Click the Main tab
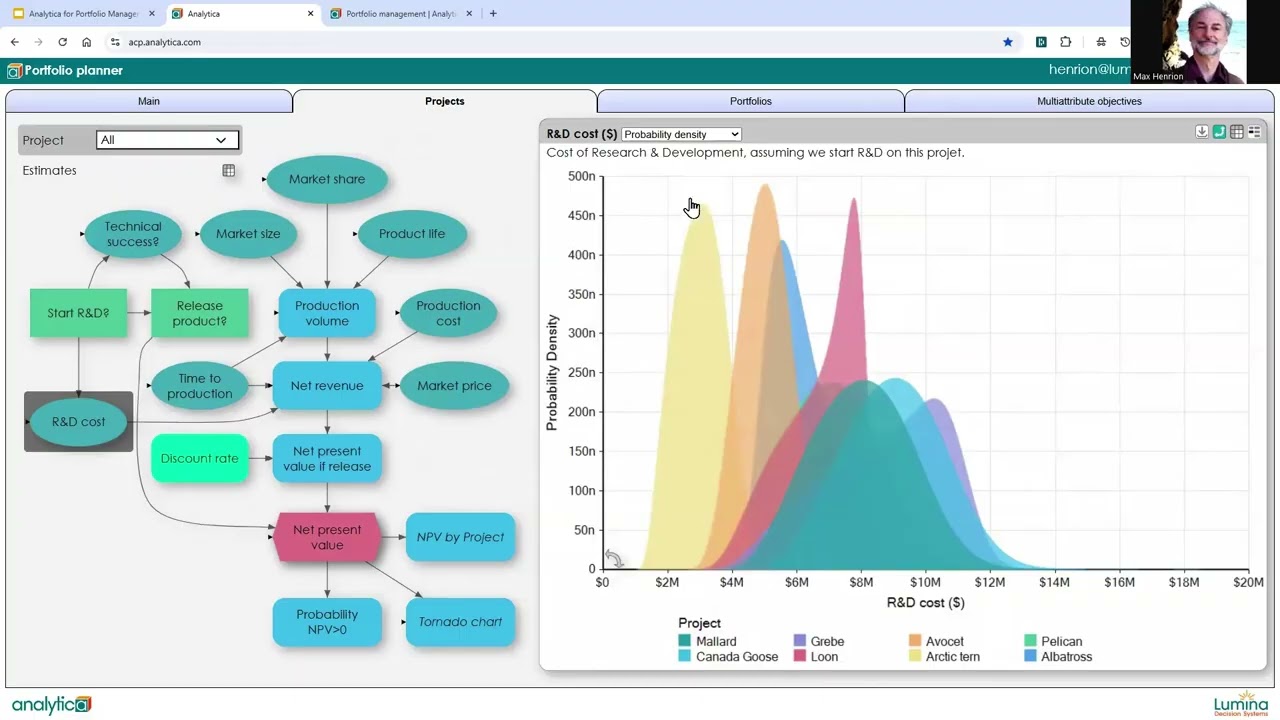The height and width of the screenshot is (720, 1280). point(149,101)
